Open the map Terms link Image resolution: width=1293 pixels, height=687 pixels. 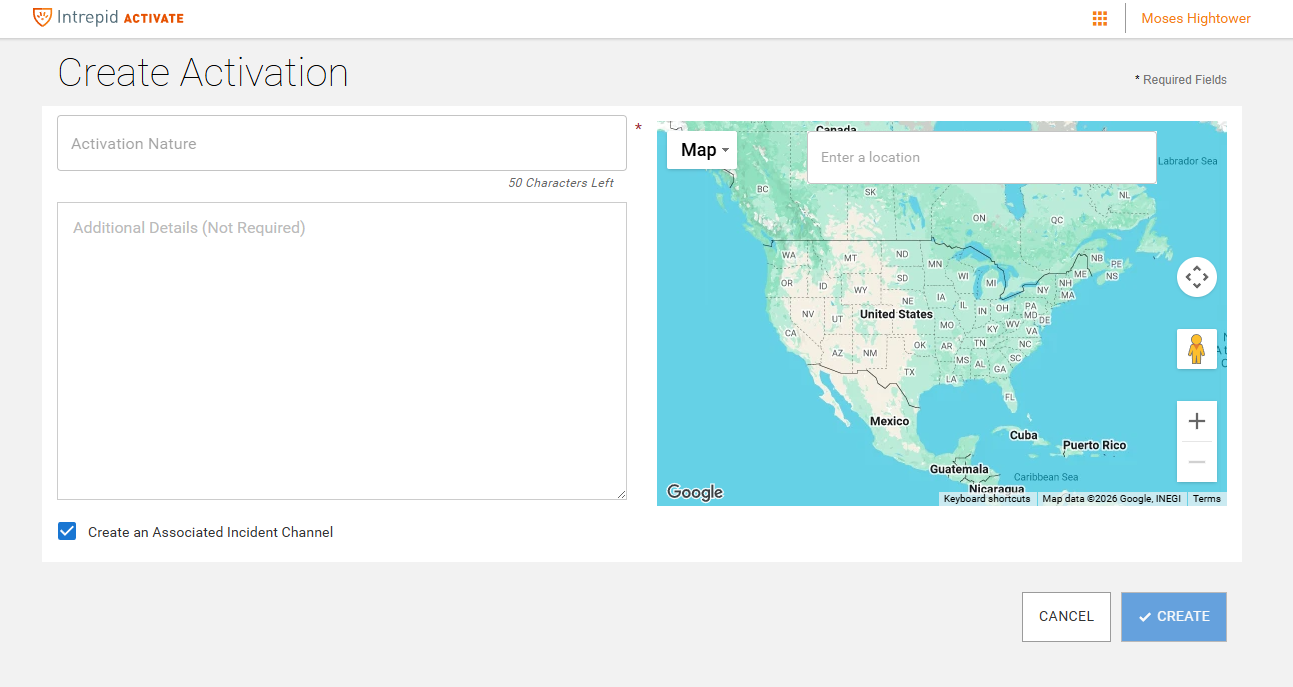point(1207,499)
